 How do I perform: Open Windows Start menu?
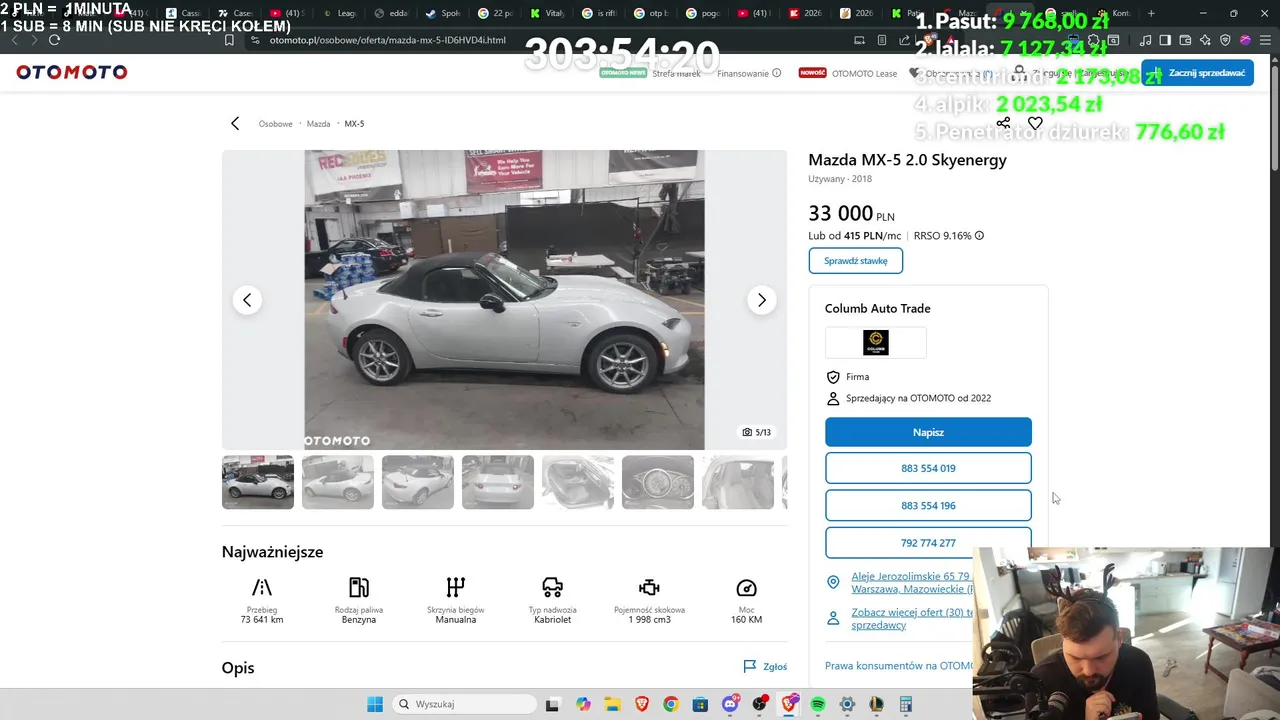(375, 704)
